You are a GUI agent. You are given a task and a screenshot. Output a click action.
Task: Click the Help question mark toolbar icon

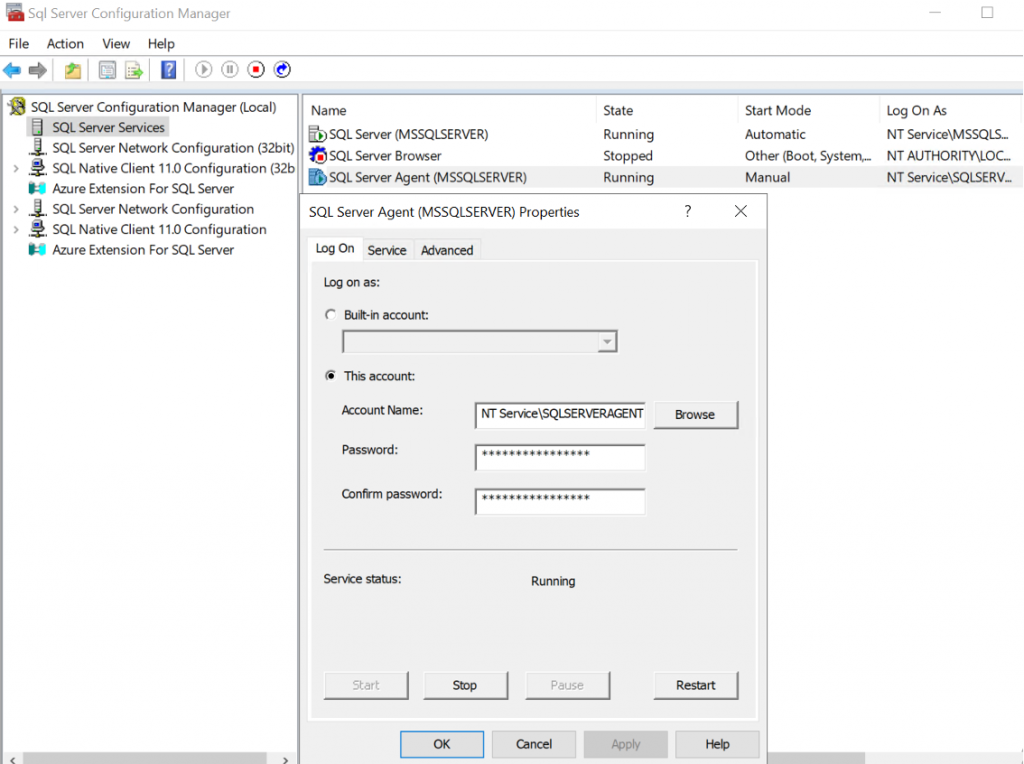(170, 69)
